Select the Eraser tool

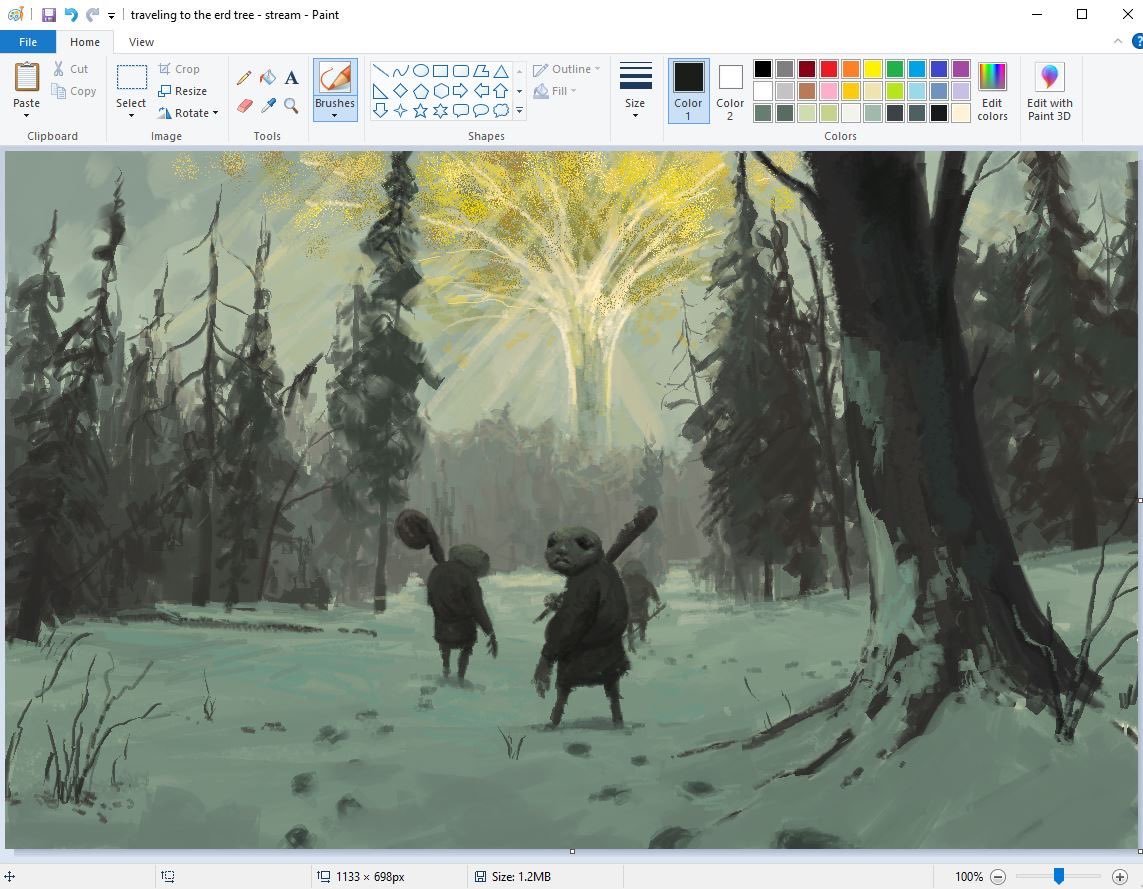click(x=244, y=106)
